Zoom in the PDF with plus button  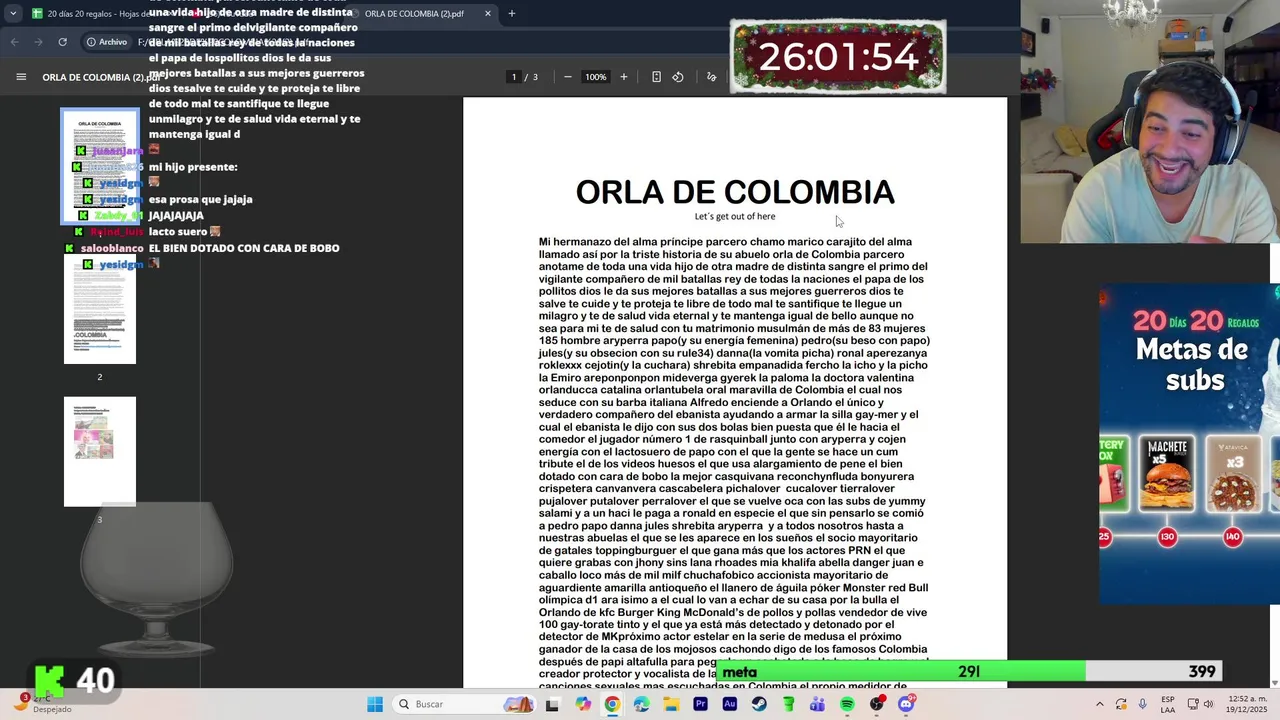(624, 77)
